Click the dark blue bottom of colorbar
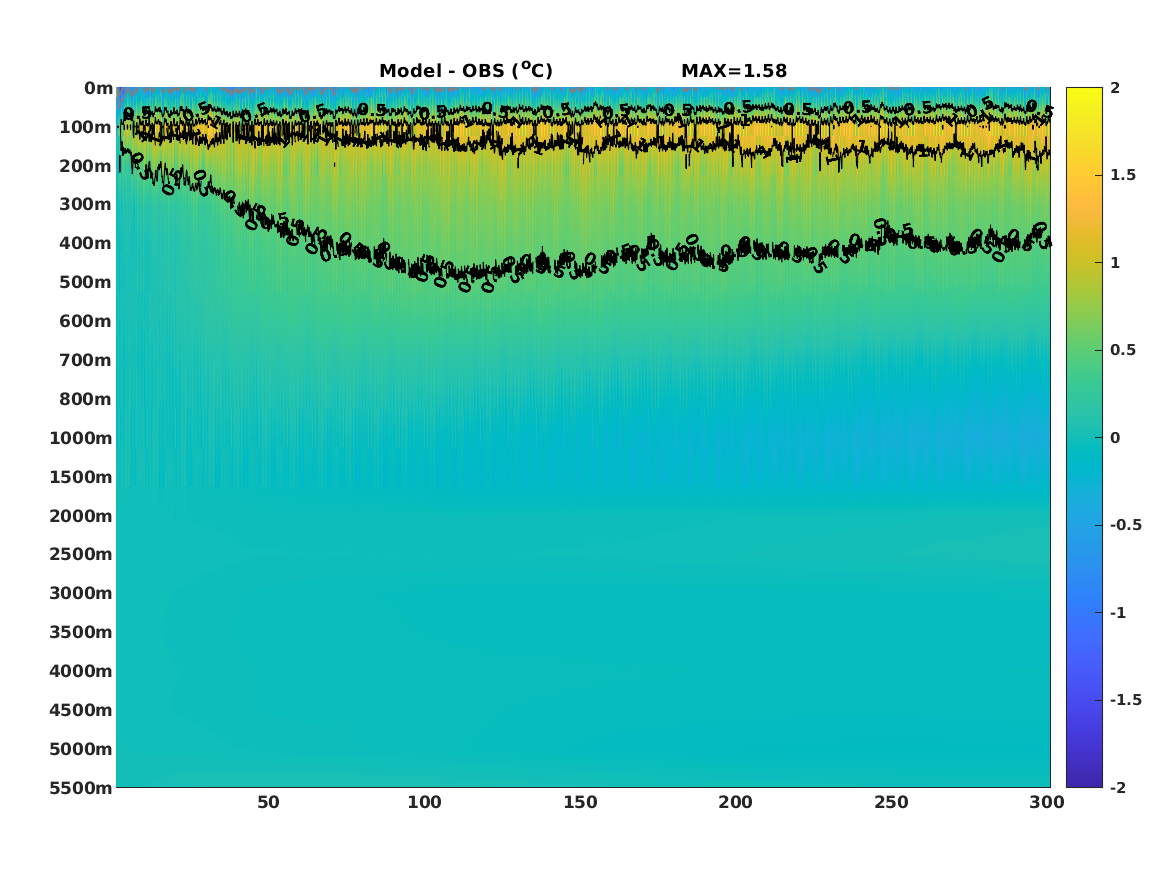The width and height of the screenshot is (1167, 875). tap(1084, 780)
